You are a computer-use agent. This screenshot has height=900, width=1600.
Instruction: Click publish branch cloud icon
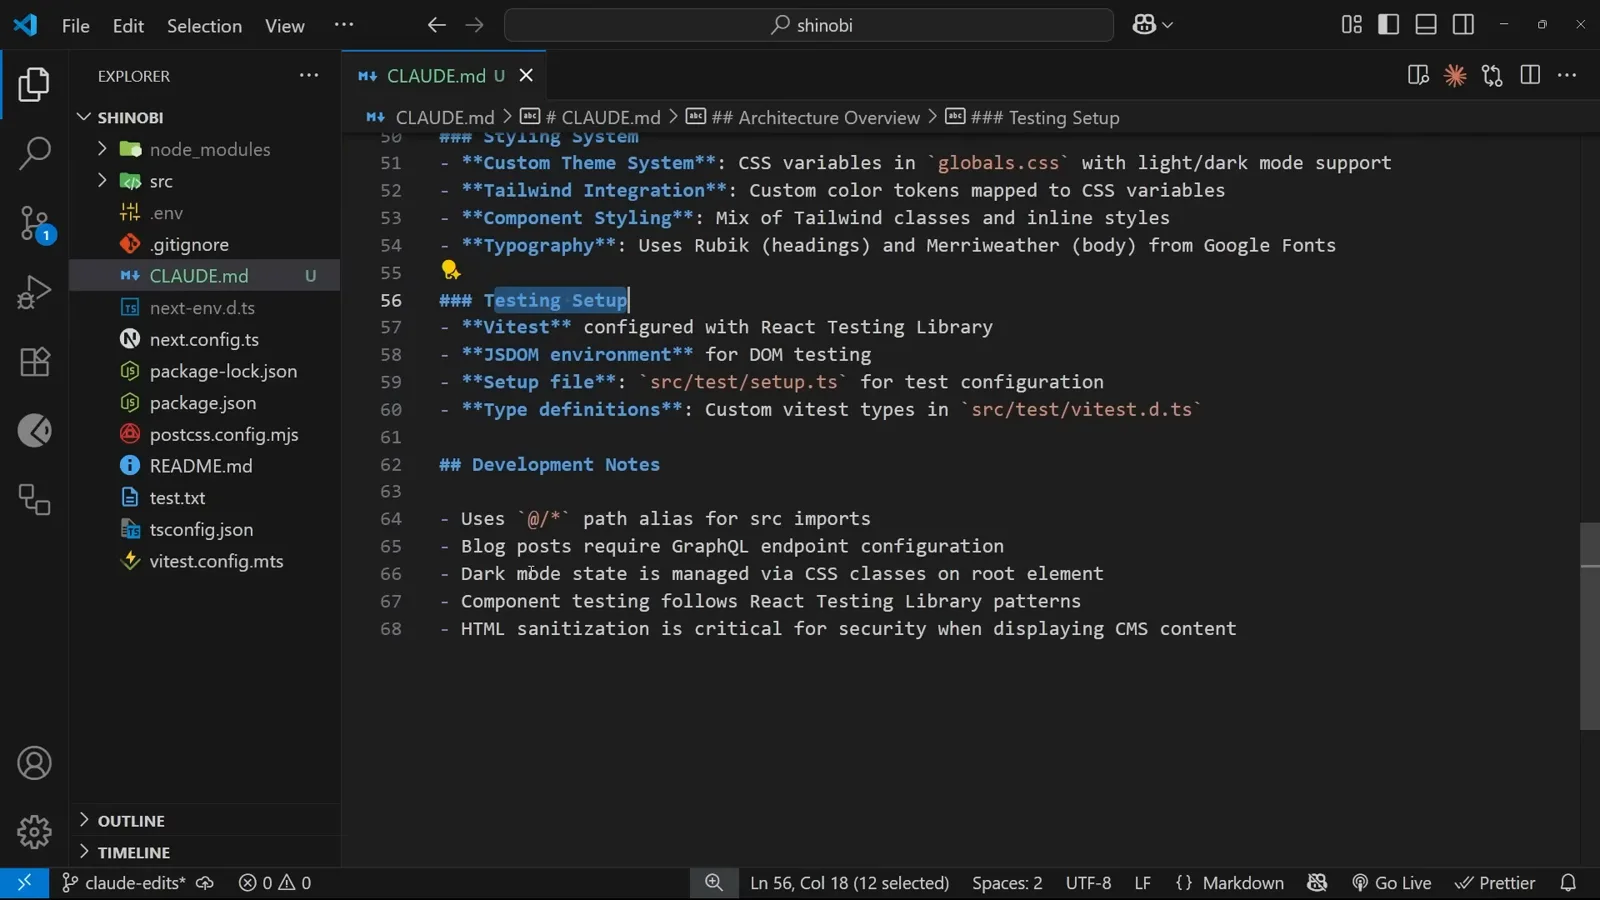(x=205, y=883)
